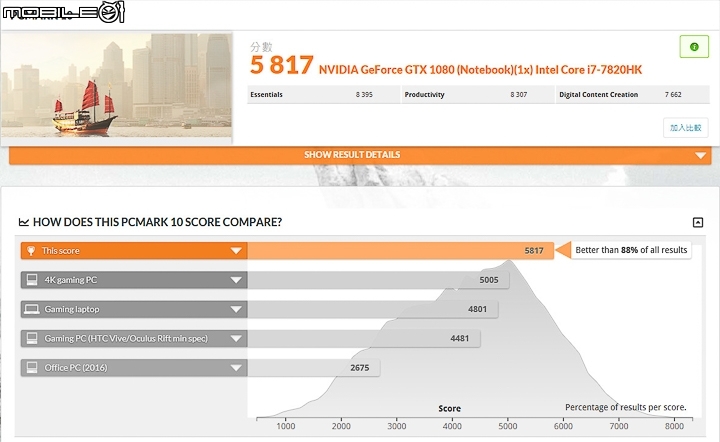The image size is (720, 442).
Task: Click the HOW DOES THIS PCMARK 10 SCORE COMPARE heading
Action: (158, 222)
